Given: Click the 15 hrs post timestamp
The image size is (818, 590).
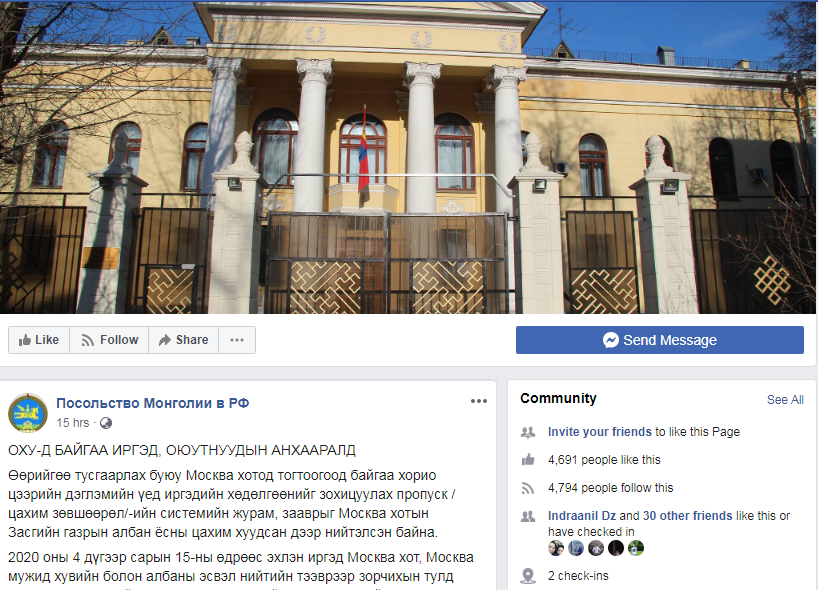Looking at the screenshot, I should [x=73, y=423].
